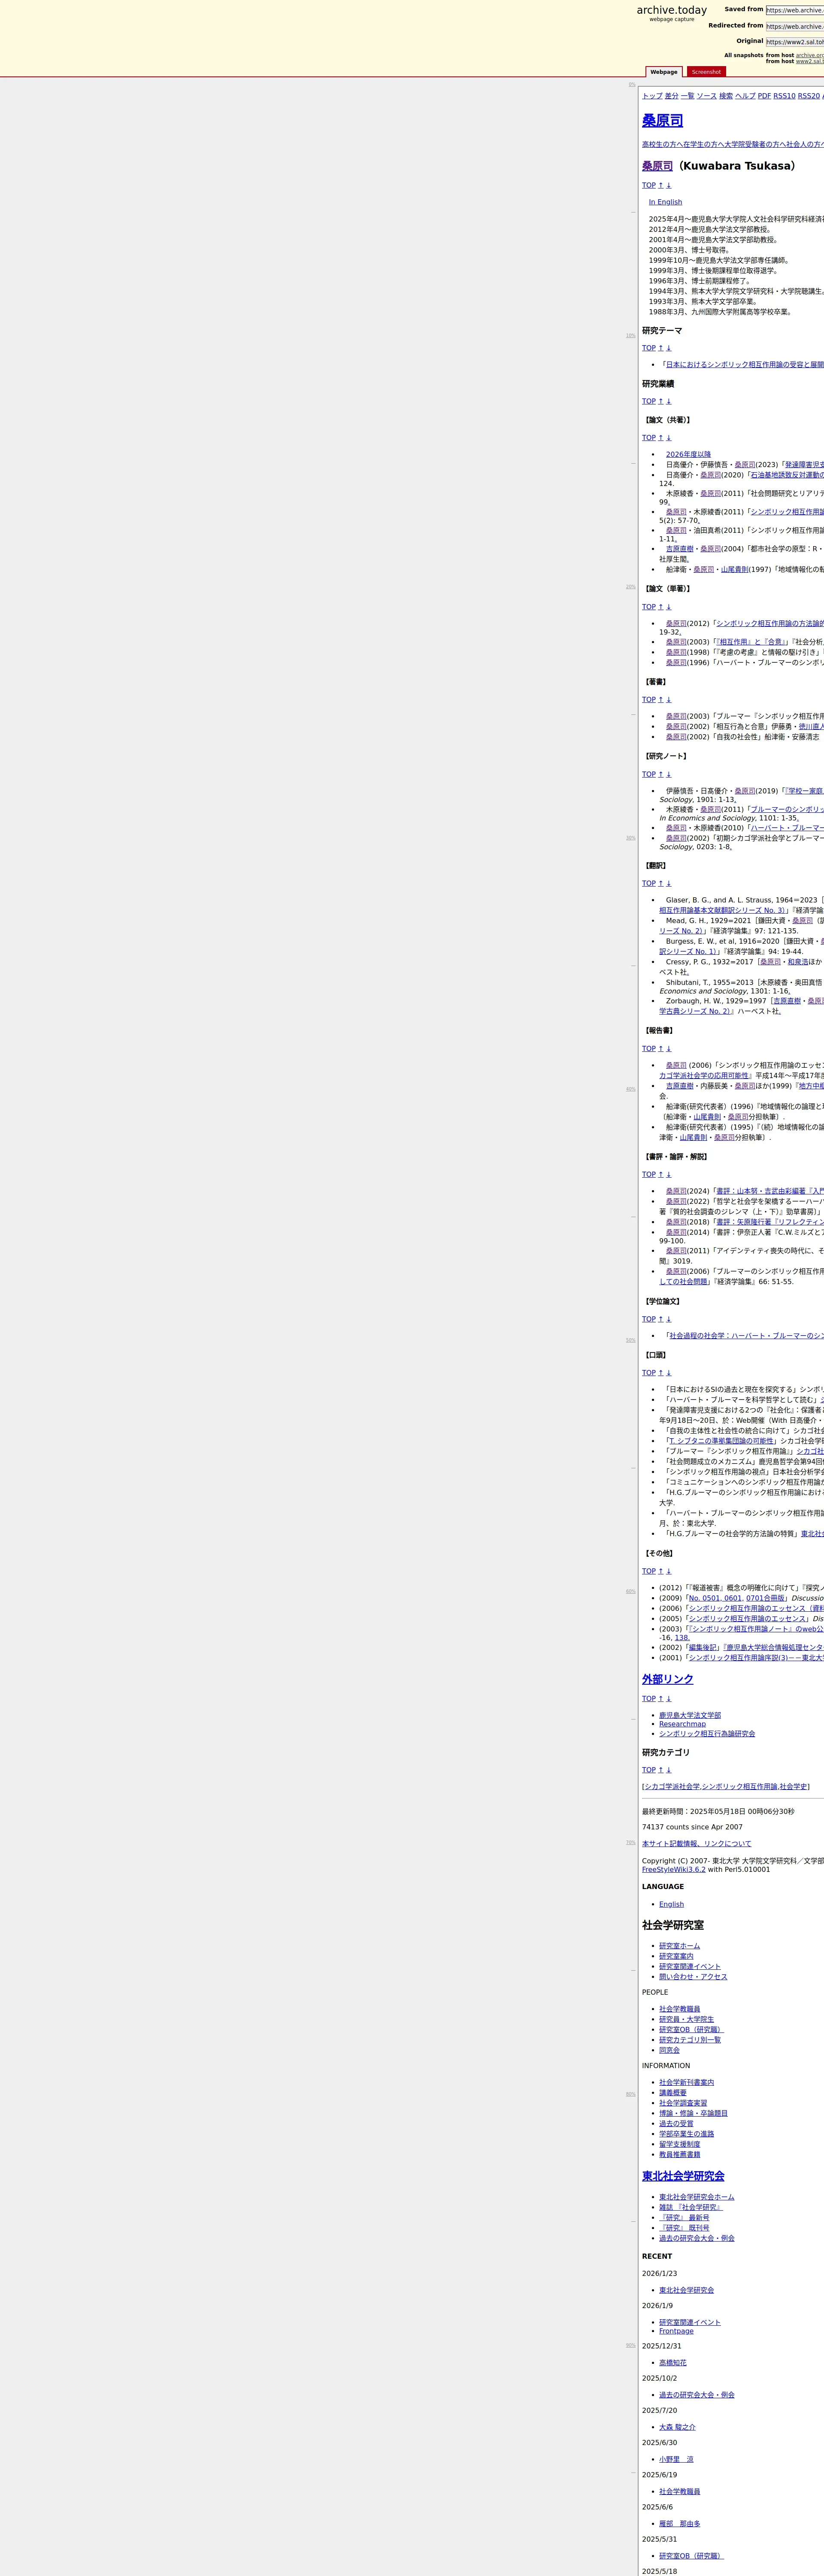
Task: Jump to the 50% page marker
Action: point(630,1340)
